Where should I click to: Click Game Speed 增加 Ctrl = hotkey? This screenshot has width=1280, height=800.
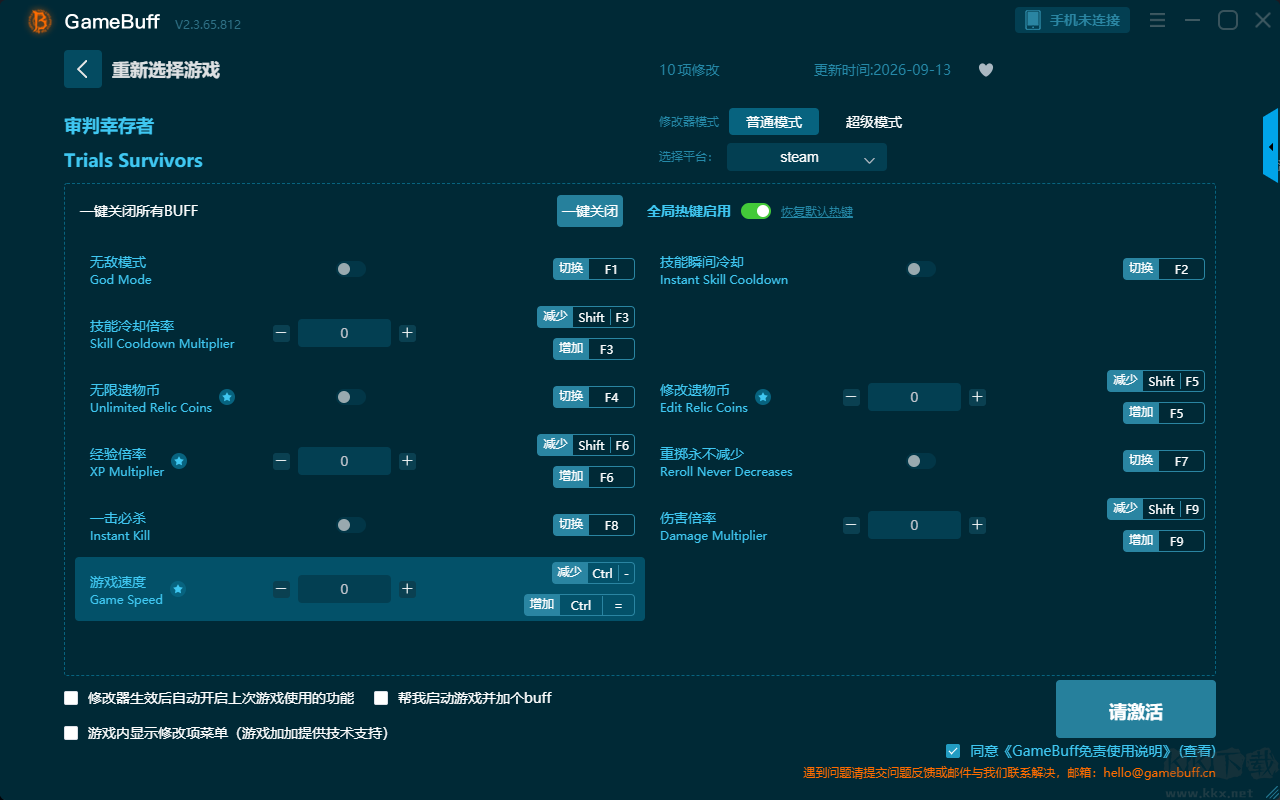point(580,605)
